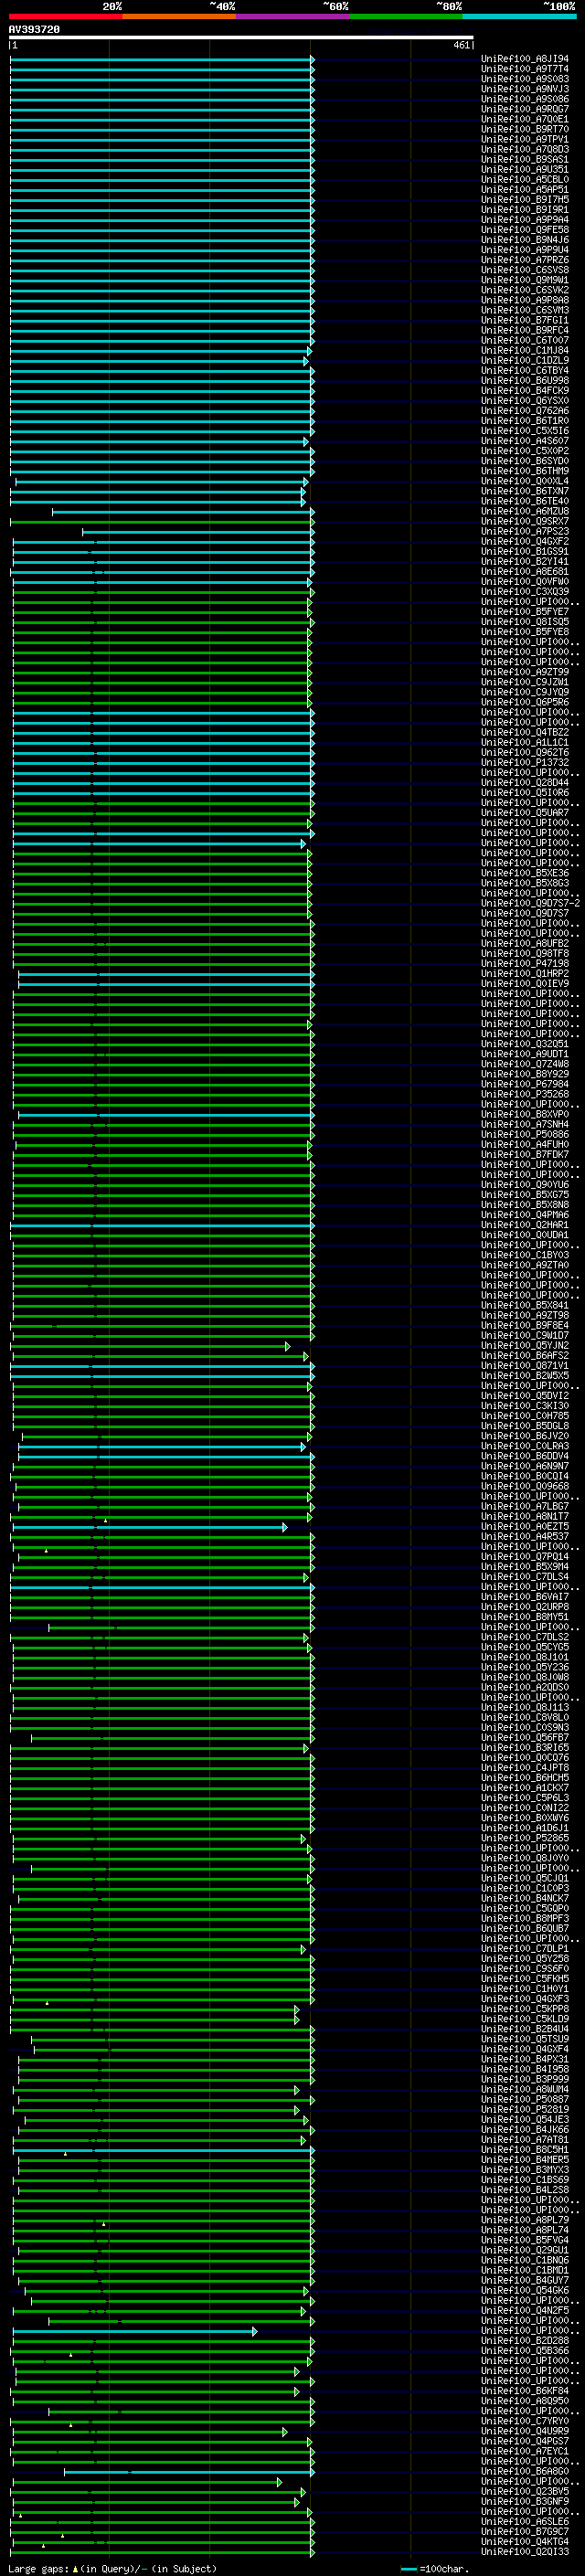Screen dimensions: 585x2576
Task: Select hit label UniRef100_Q9FE58
Action: [525, 230]
